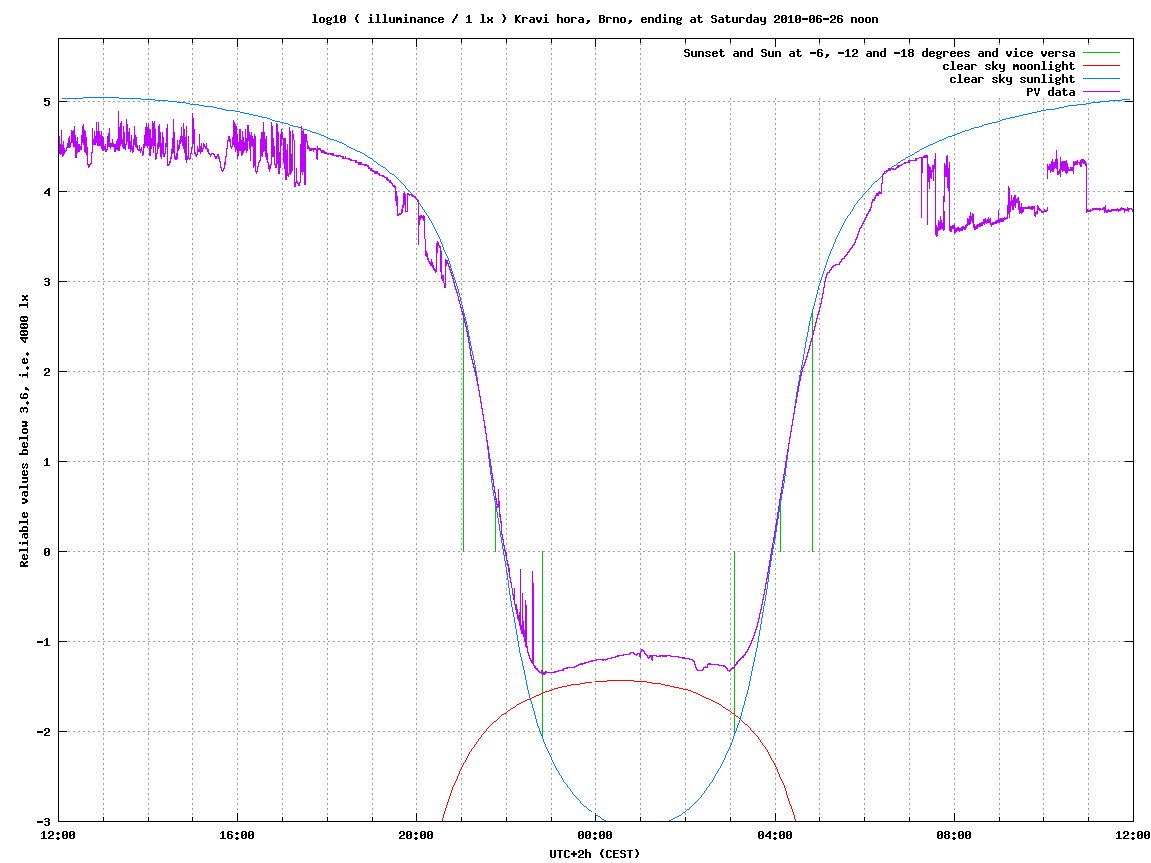Click the peak of the red moonlight curve
1151x863 pixels.
tap(620, 681)
